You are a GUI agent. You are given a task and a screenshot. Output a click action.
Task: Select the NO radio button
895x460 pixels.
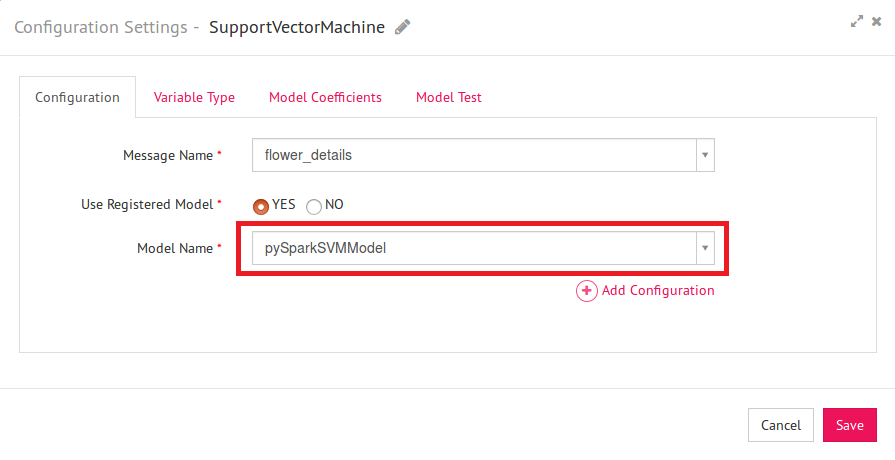314,205
